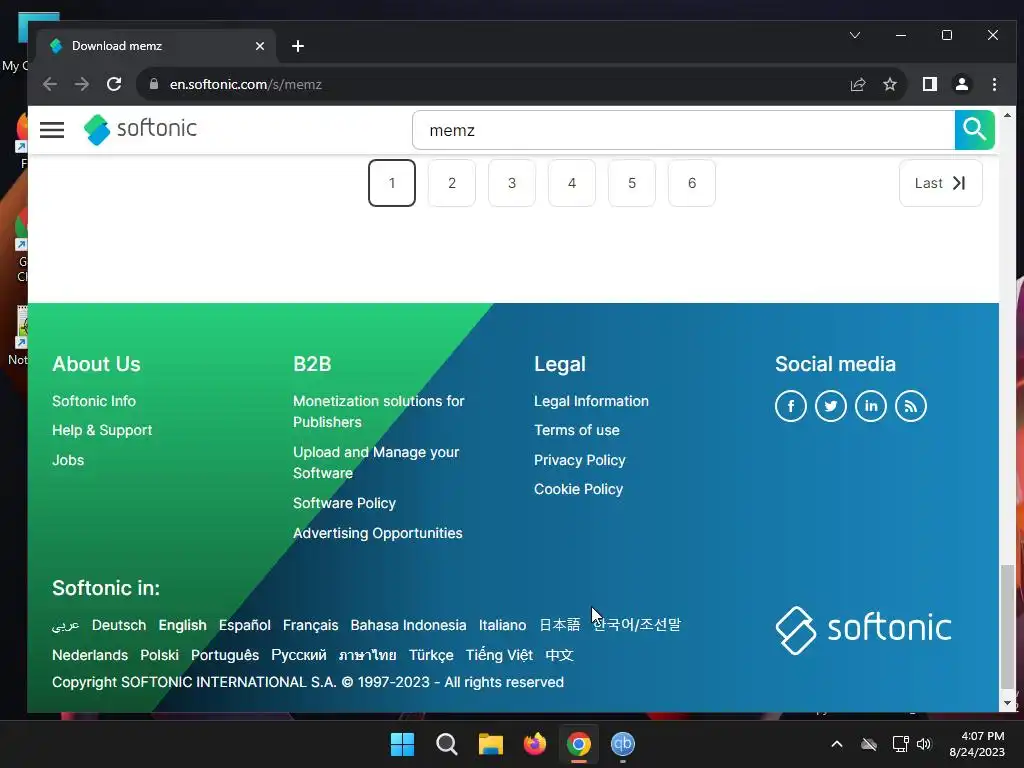Open Softonic's Facebook page icon

[x=790, y=406]
